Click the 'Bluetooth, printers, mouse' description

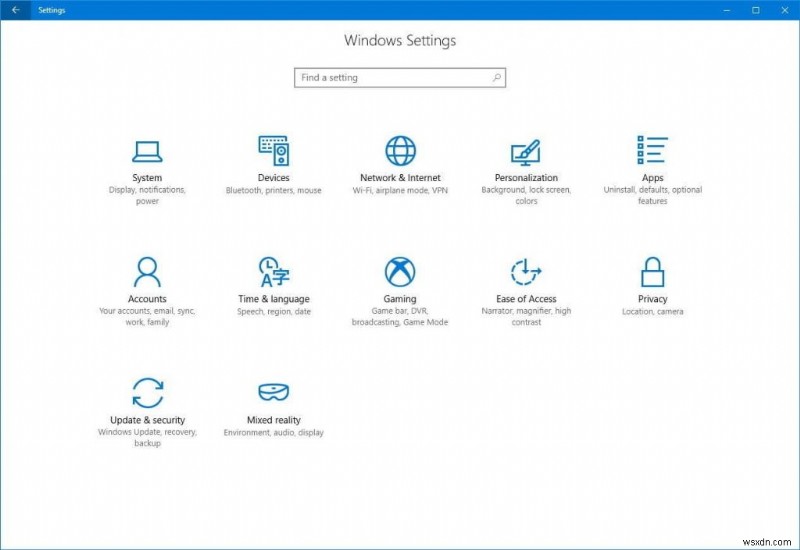point(273,190)
